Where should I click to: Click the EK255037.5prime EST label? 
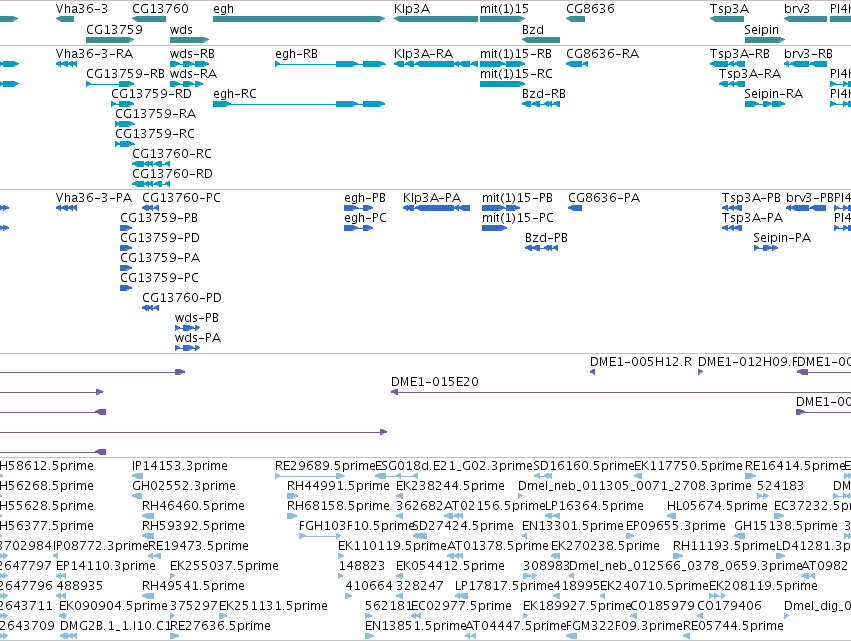pyautogui.click(x=224, y=566)
